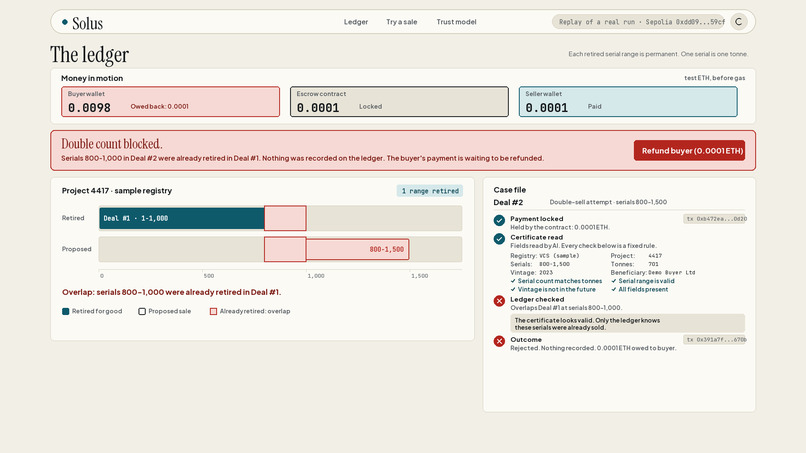This screenshot has width=806, height=453.
Task: Click the Retired for good legend swatch
Action: pos(65,311)
